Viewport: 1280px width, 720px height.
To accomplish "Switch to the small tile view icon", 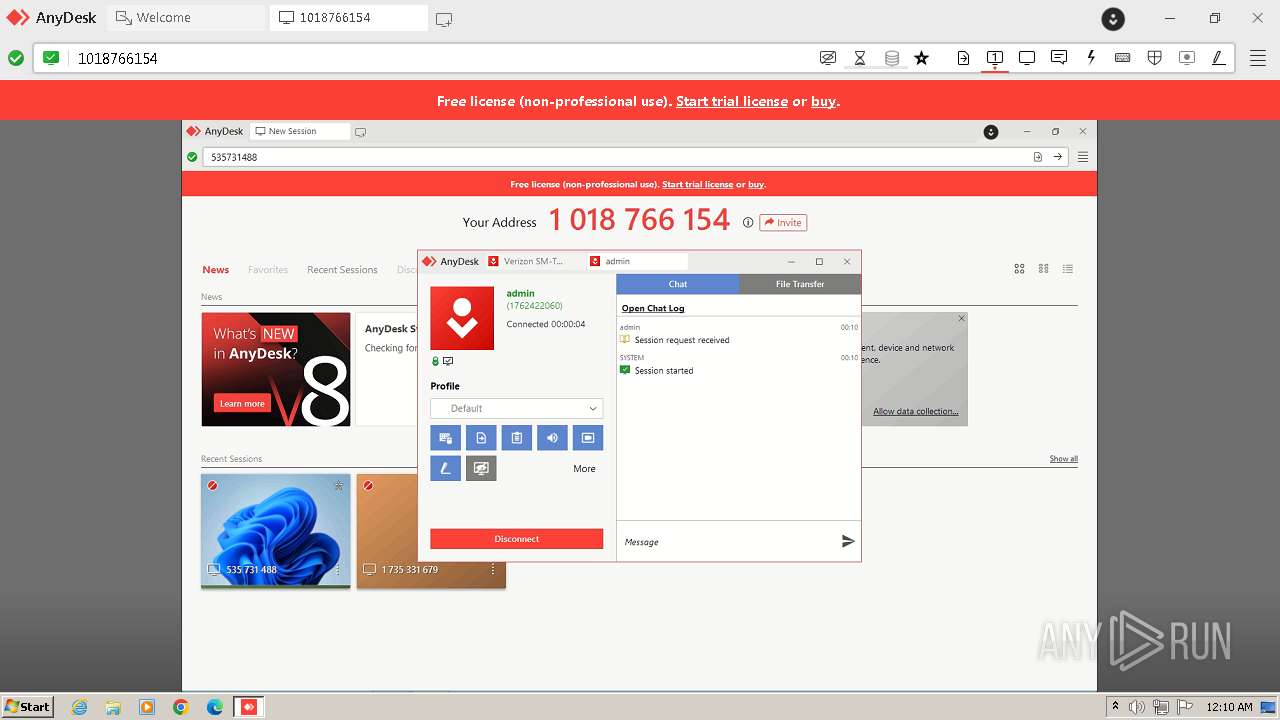I will [1044, 269].
